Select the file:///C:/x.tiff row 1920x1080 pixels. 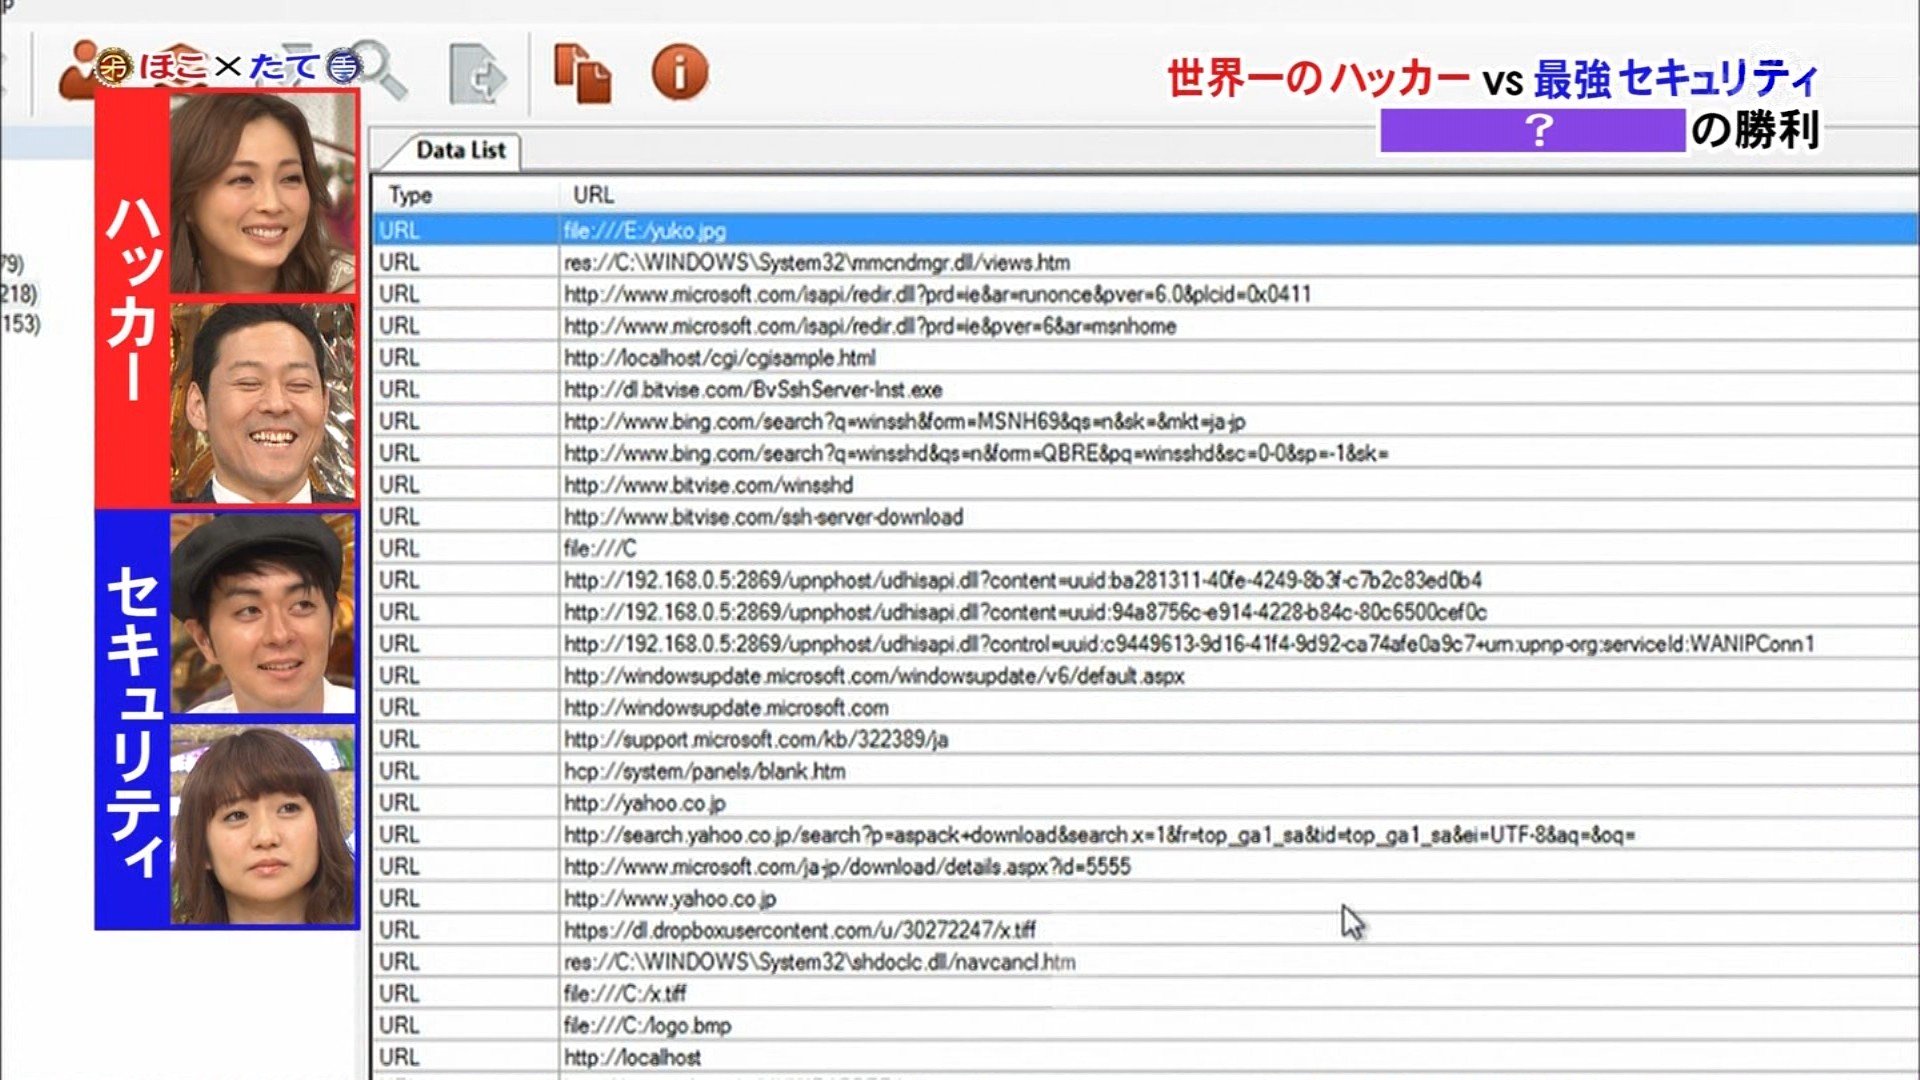pos(625,994)
